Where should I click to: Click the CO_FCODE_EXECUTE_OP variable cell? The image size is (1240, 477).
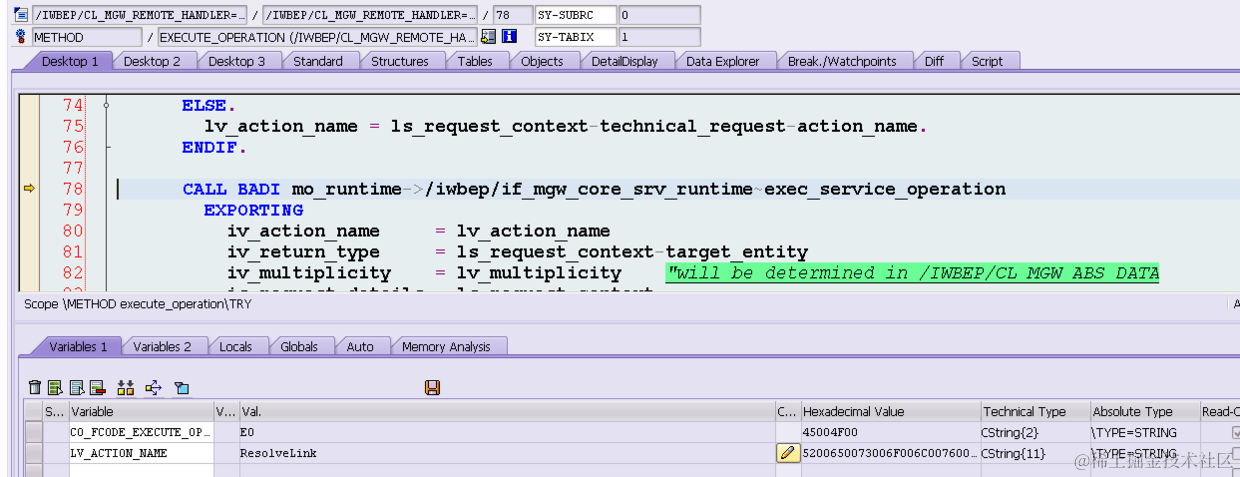click(140, 432)
